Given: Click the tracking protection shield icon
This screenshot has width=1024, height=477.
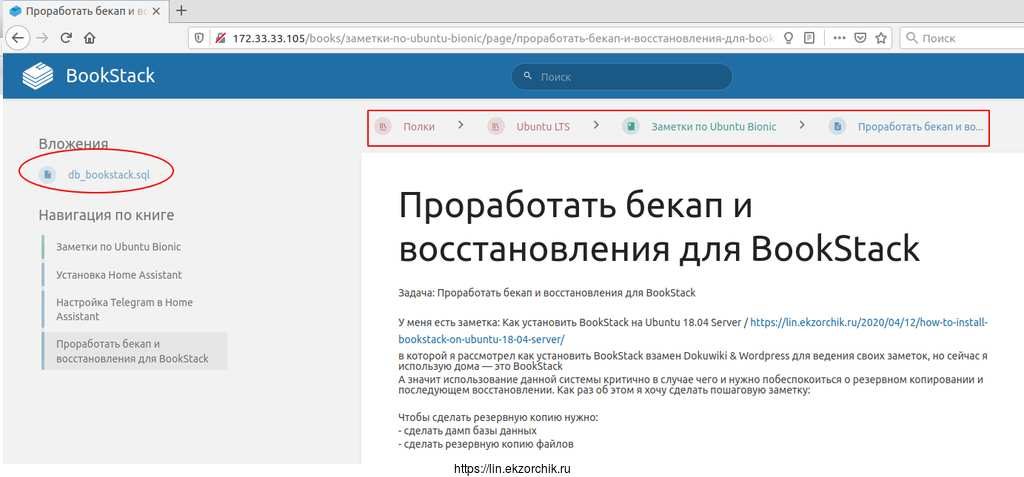Looking at the screenshot, I should click(199, 38).
